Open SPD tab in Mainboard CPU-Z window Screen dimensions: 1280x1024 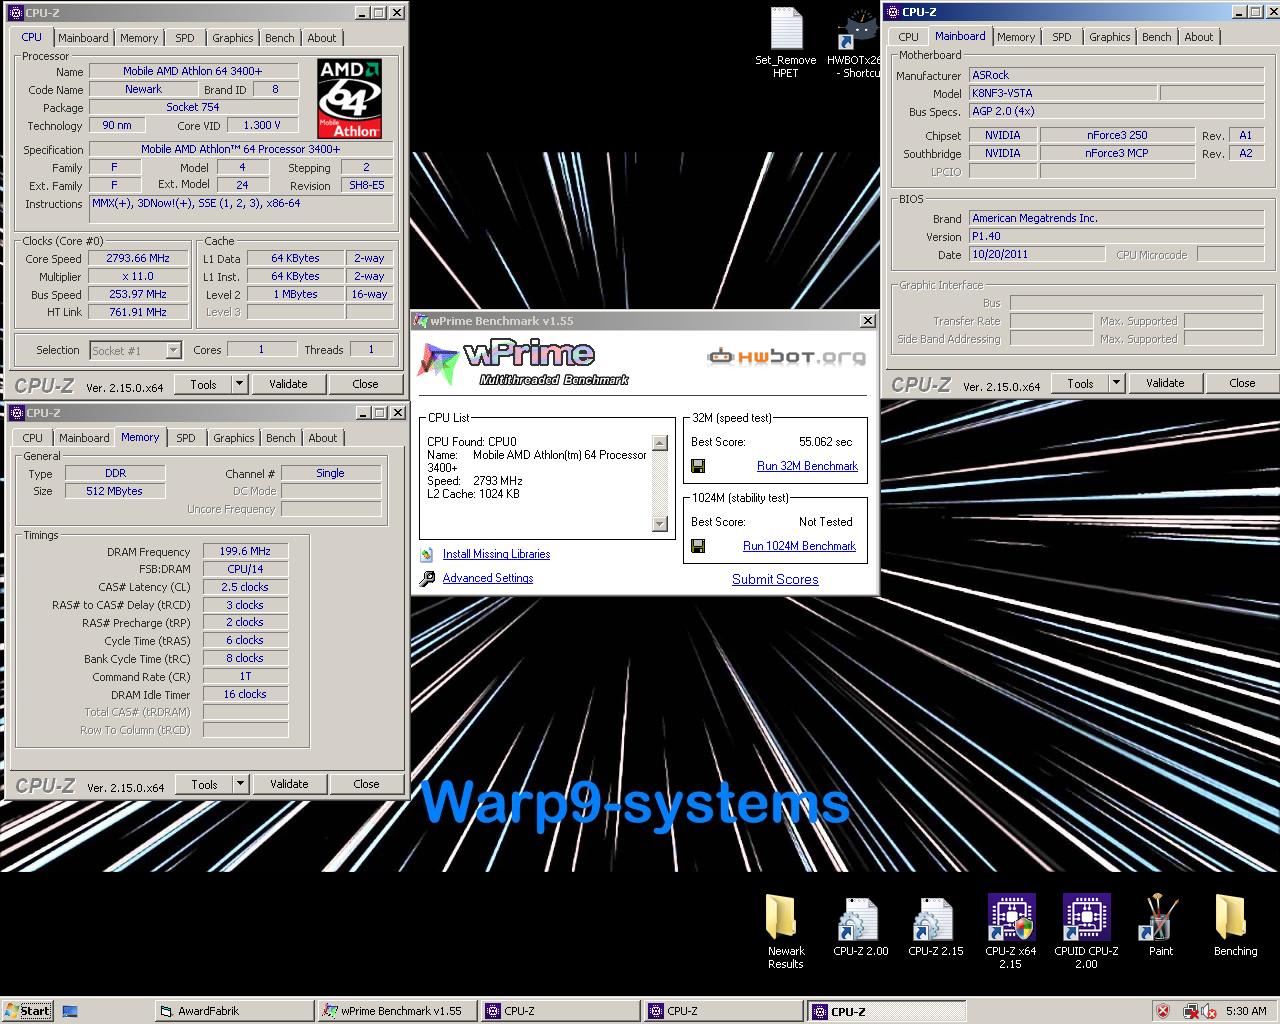(x=1062, y=37)
